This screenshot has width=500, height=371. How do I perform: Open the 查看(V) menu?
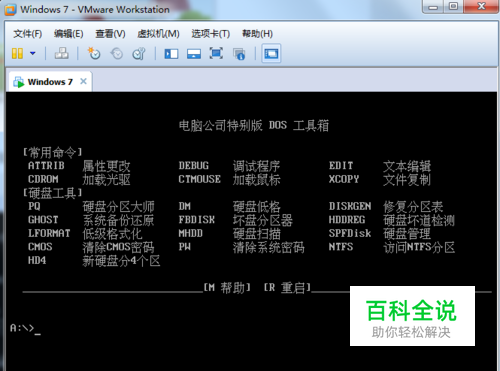[110, 34]
